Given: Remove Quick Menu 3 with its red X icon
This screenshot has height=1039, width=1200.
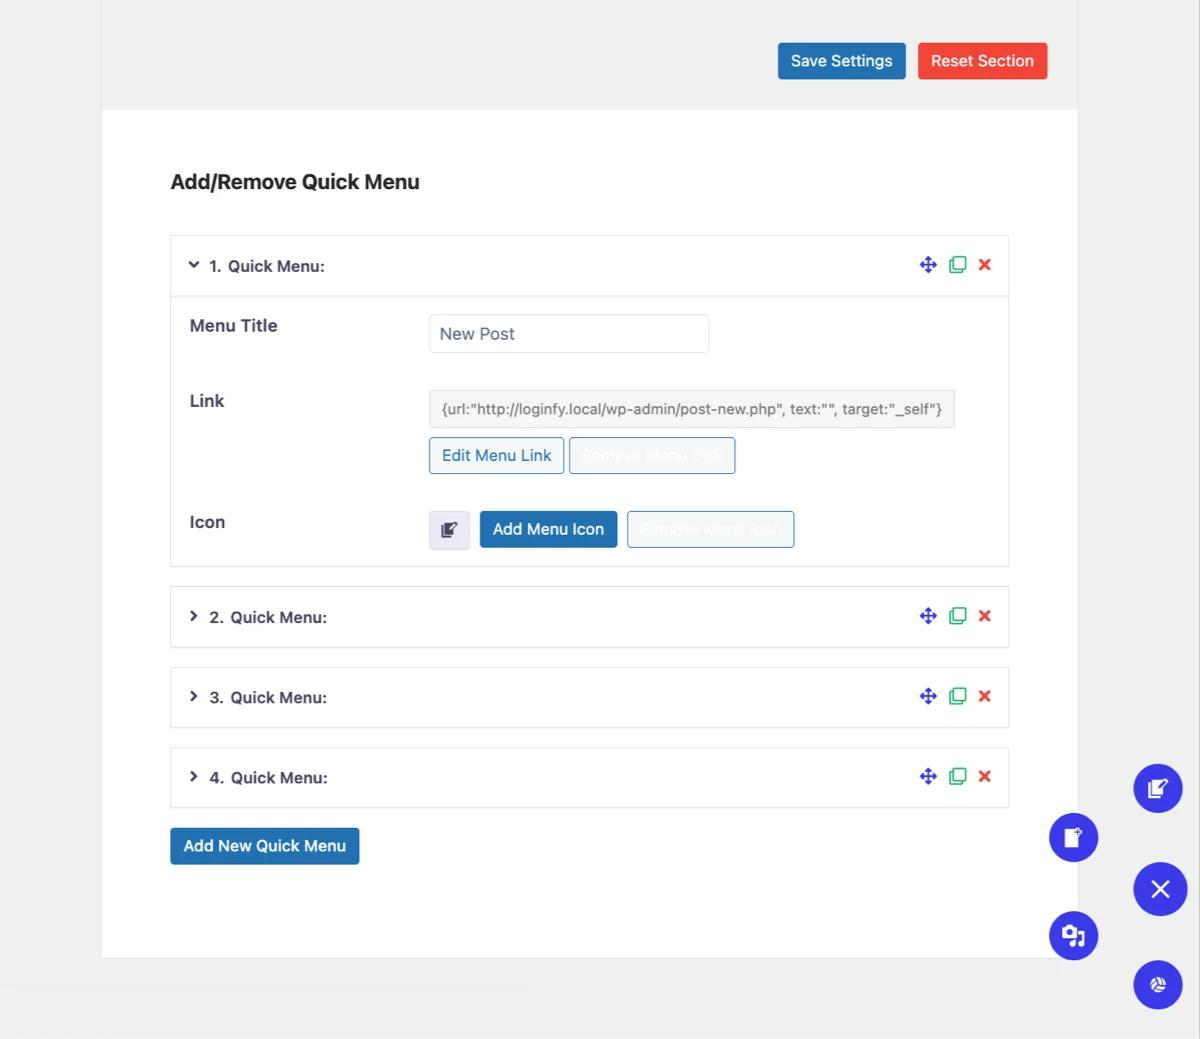Looking at the screenshot, I should pyautogui.click(x=984, y=695).
